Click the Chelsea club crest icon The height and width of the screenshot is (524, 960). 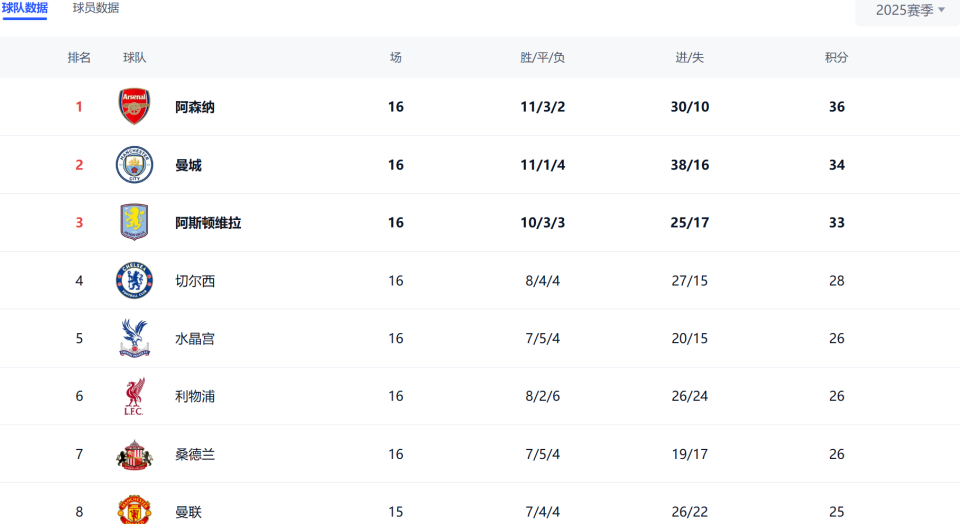134,281
